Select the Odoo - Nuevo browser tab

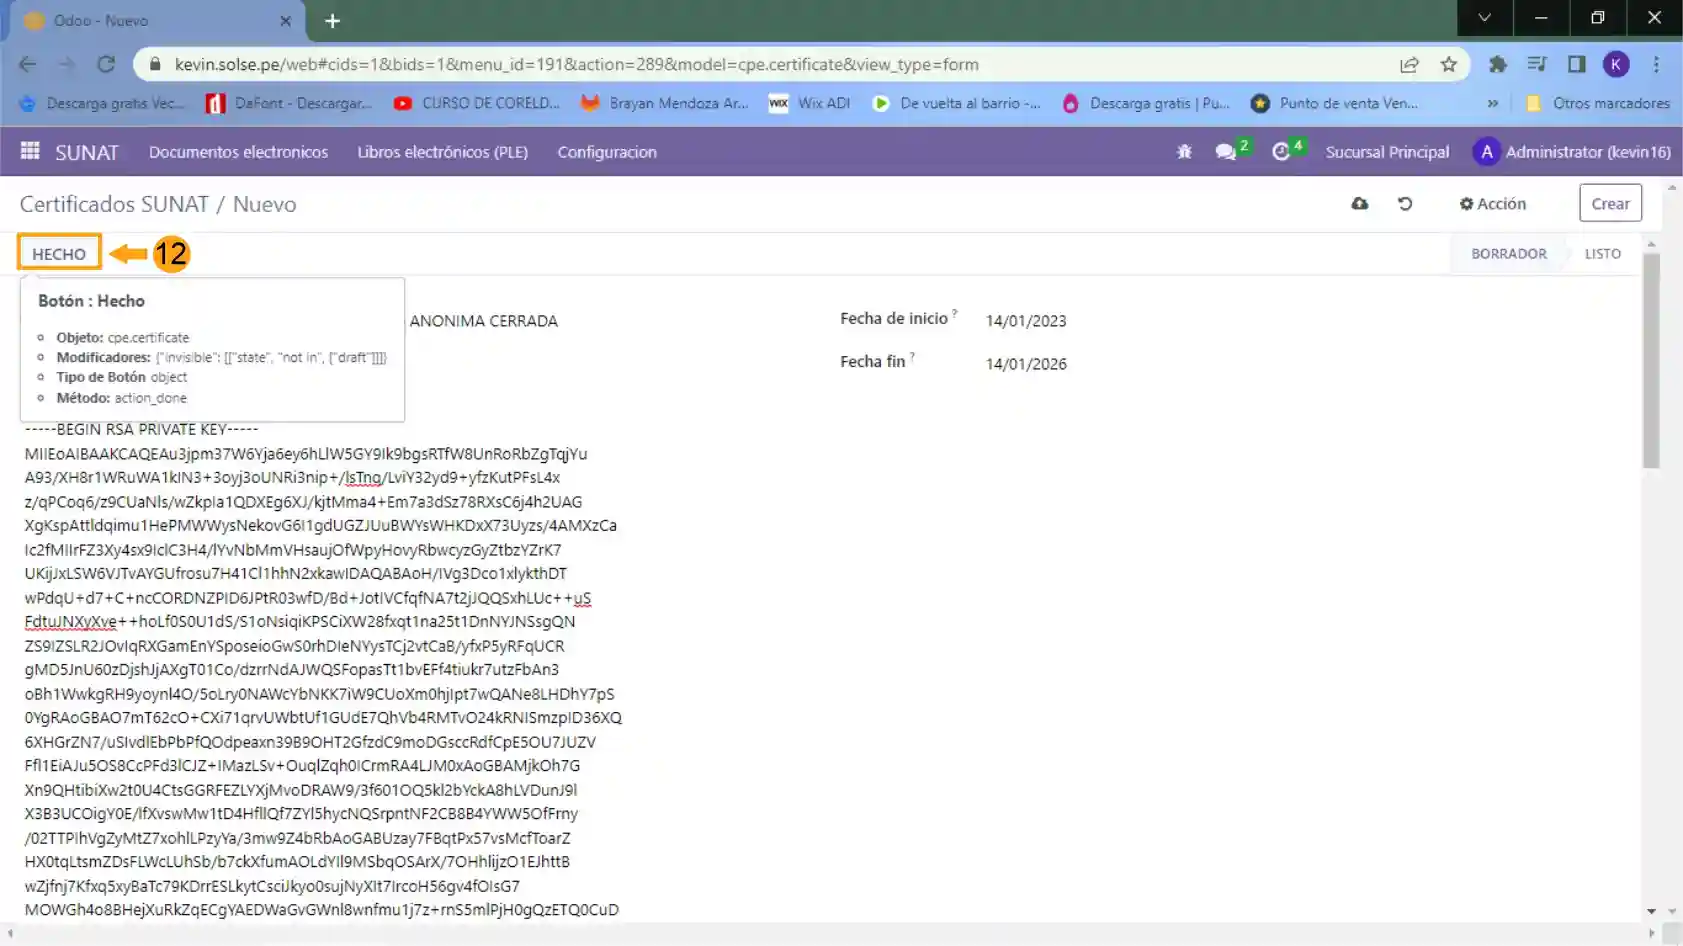[x=155, y=20]
